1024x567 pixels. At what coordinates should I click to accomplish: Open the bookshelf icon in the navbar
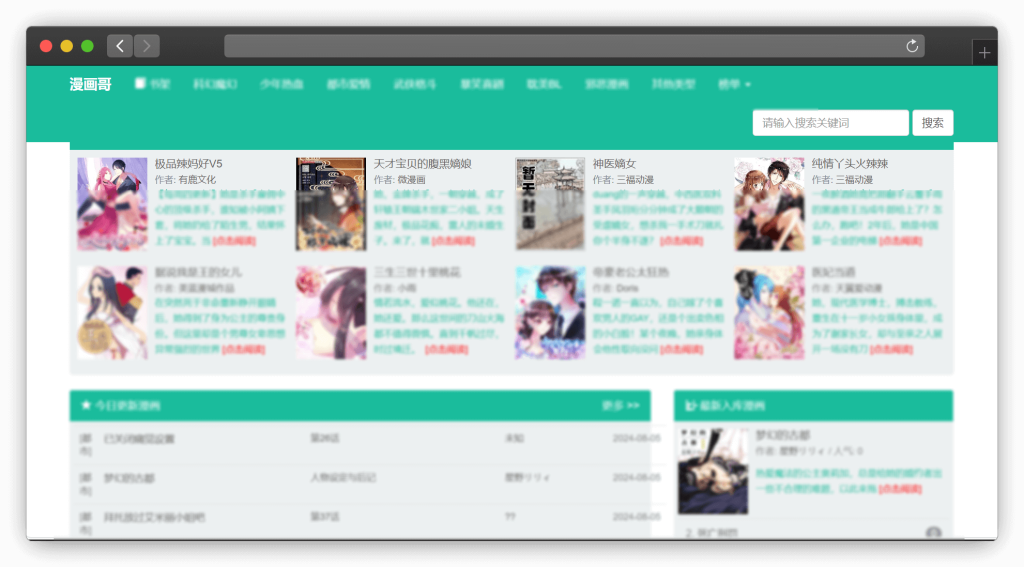coord(140,83)
